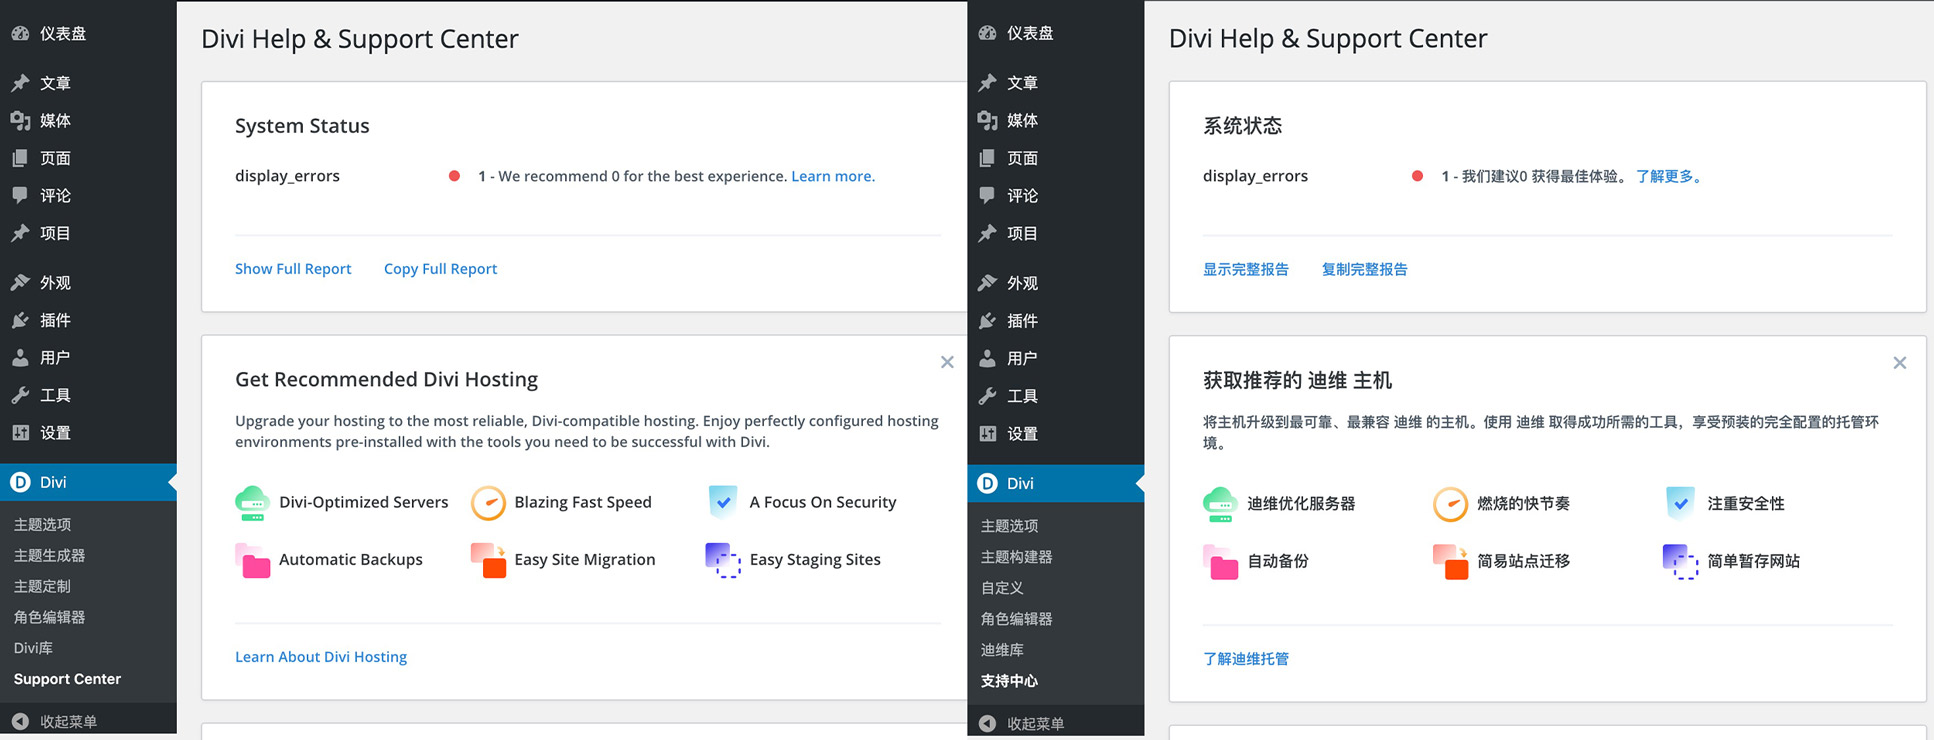Click the 评论 comment bubble icon in the left screenshot

(20, 195)
